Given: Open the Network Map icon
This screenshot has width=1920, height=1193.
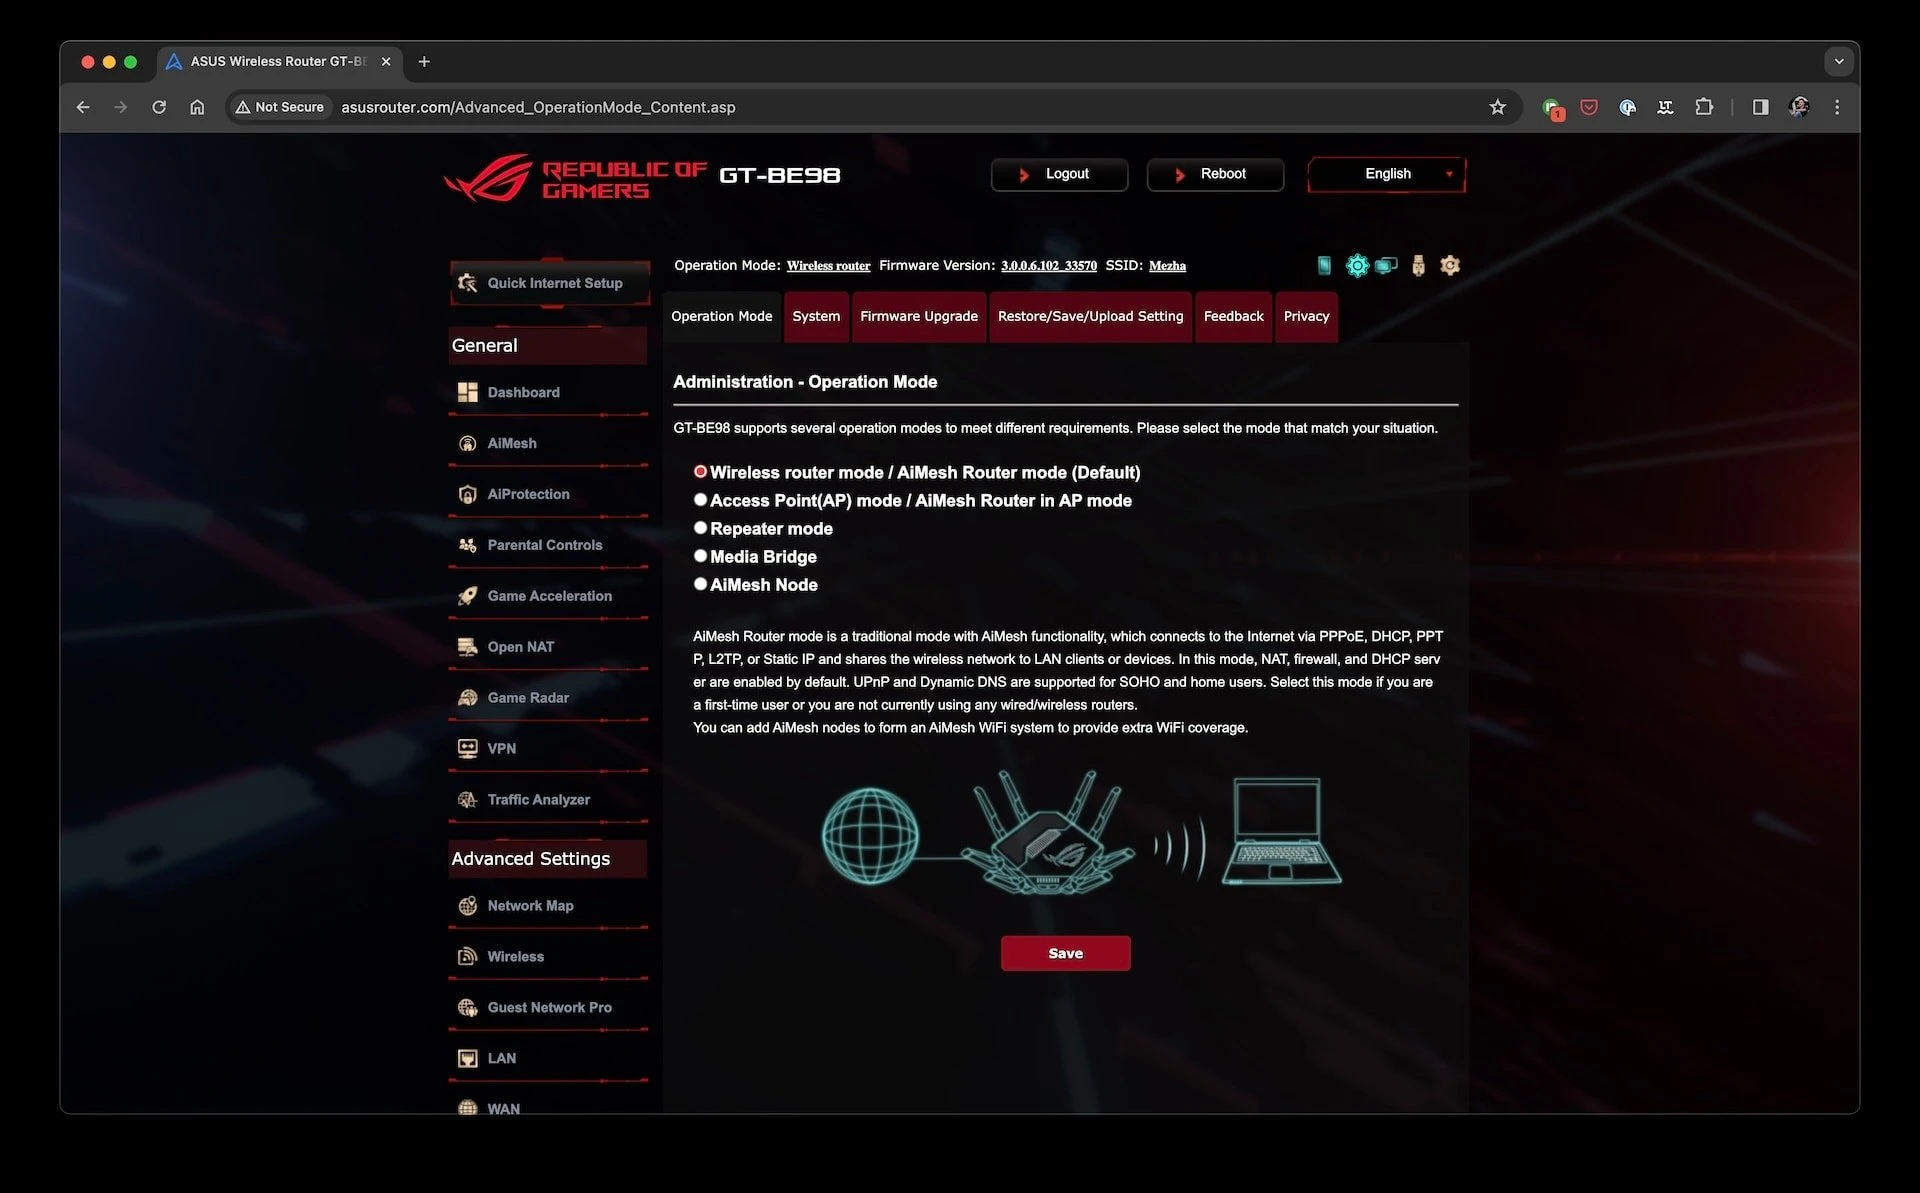Looking at the screenshot, I should (x=467, y=906).
